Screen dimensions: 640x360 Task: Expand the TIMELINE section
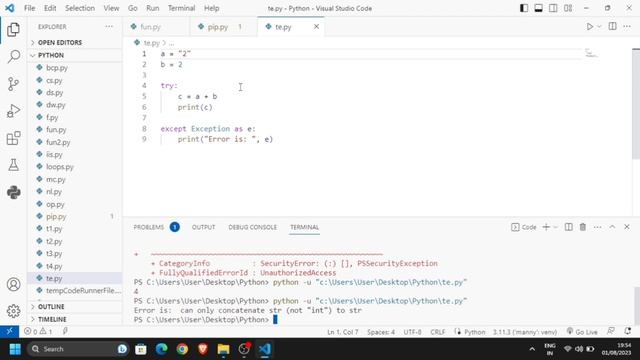click(75, 319)
